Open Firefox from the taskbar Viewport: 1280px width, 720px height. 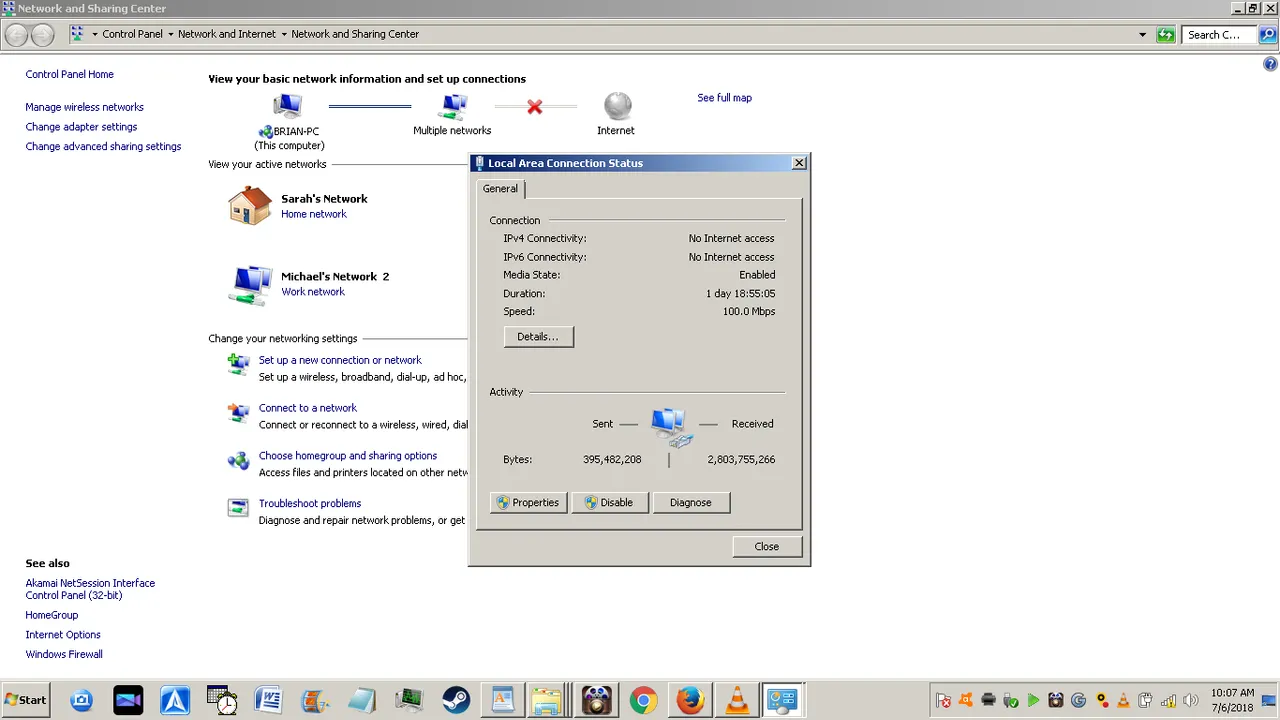pyautogui.click(x=690, y=700)
